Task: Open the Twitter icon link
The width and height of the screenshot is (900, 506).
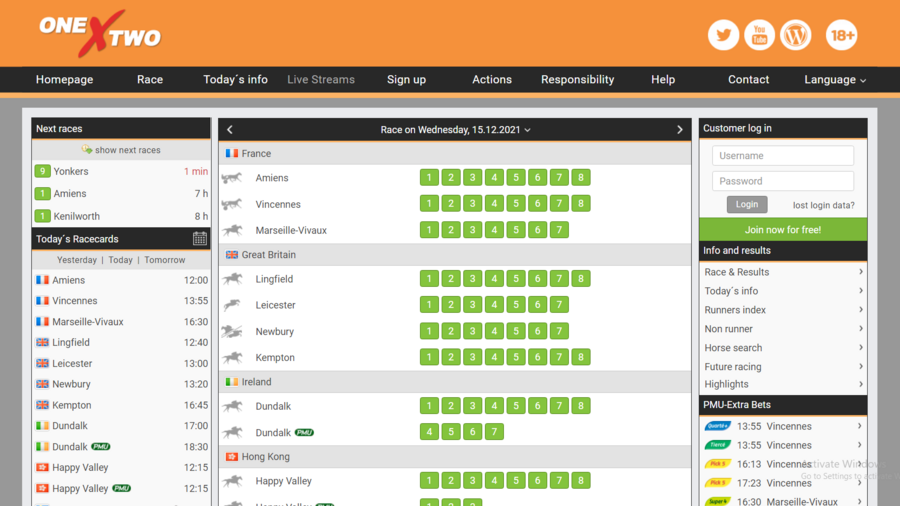Action: coord(723,35)
